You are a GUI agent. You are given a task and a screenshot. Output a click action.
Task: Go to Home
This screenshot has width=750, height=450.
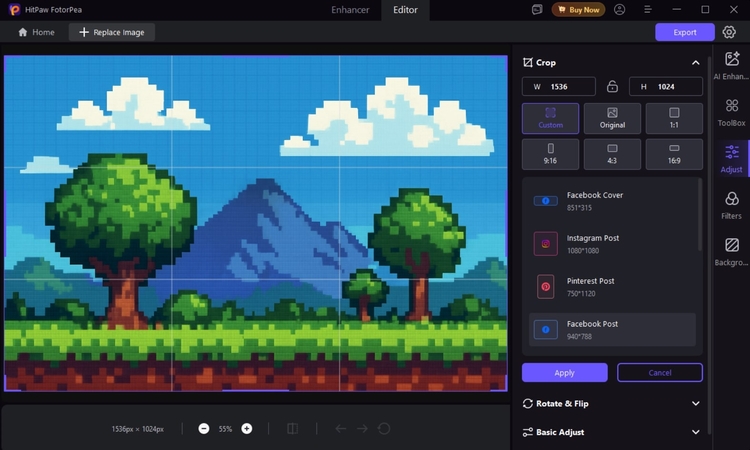click(x=36, y=32)
